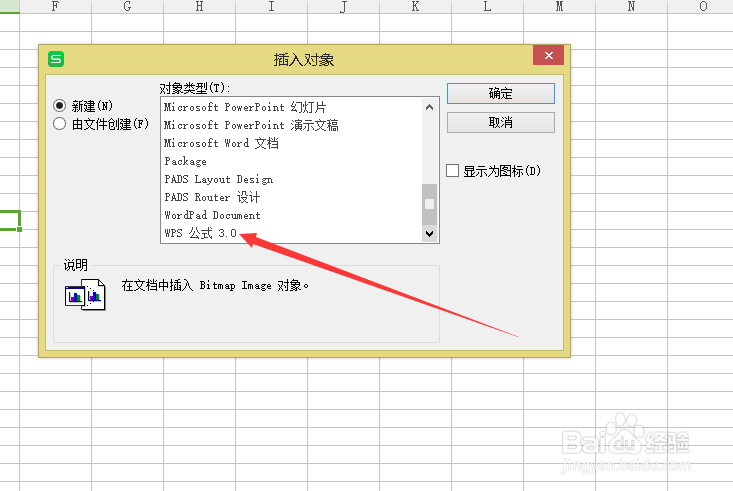Select WordPad Document entry
The image size is (733, 491).
click(x=291, y=215)
